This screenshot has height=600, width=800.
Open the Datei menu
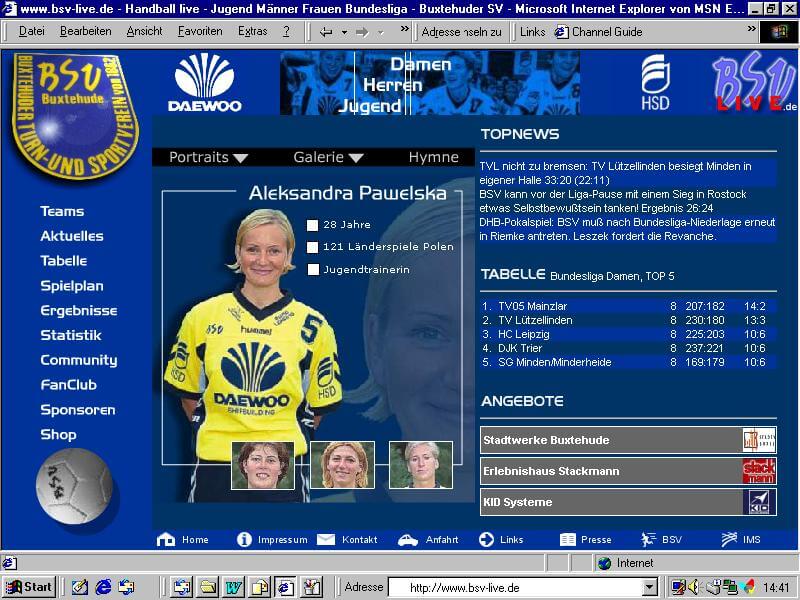pyautogui.click(x=32, y=32)
